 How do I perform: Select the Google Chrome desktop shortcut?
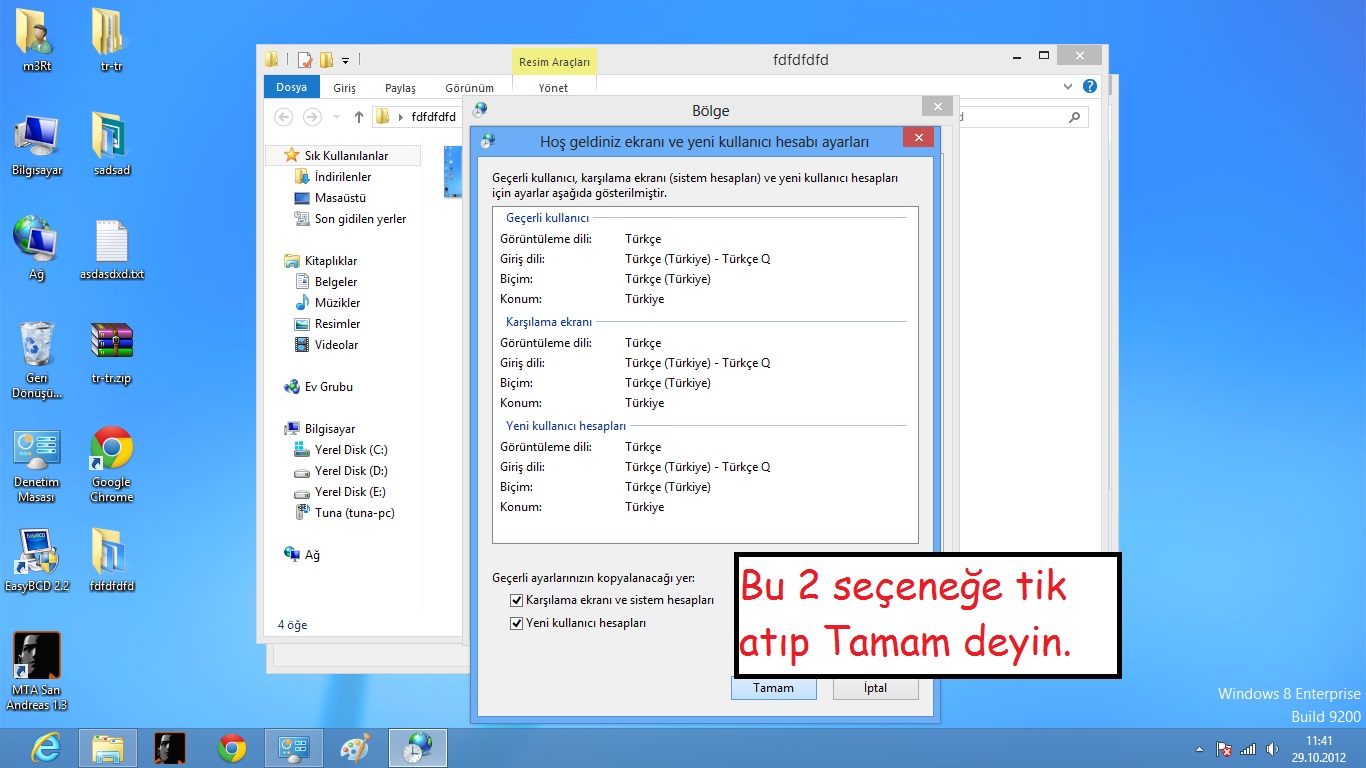[112, 465]
